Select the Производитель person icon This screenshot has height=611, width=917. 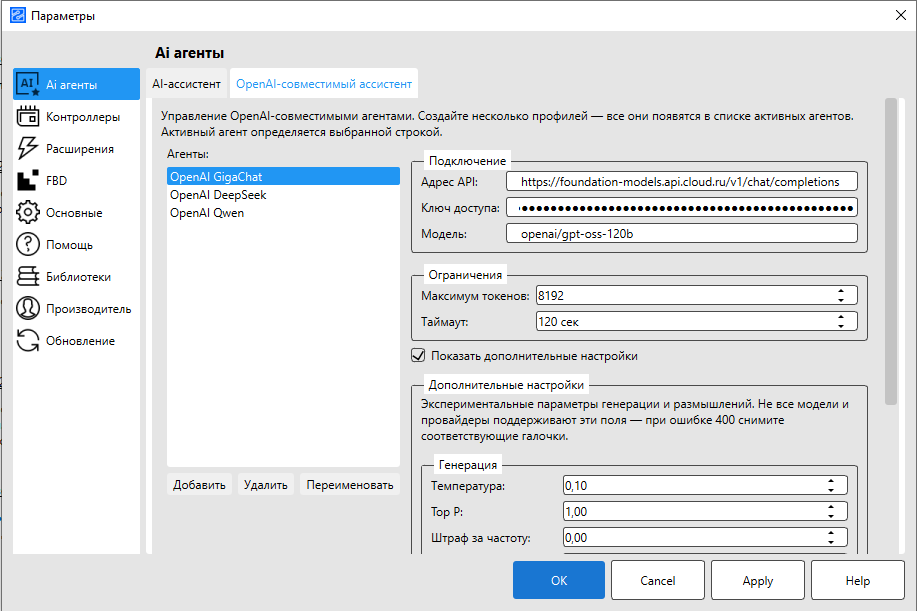point(27,308)
